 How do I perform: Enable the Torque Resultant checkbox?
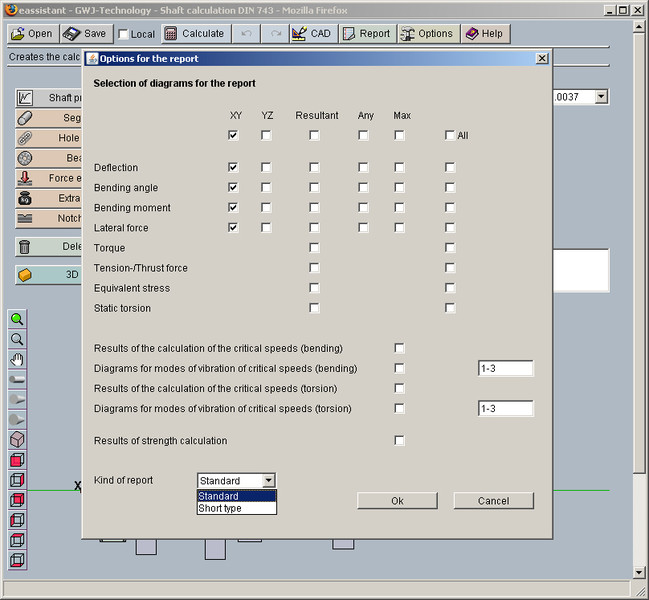[x=314, y=248]
